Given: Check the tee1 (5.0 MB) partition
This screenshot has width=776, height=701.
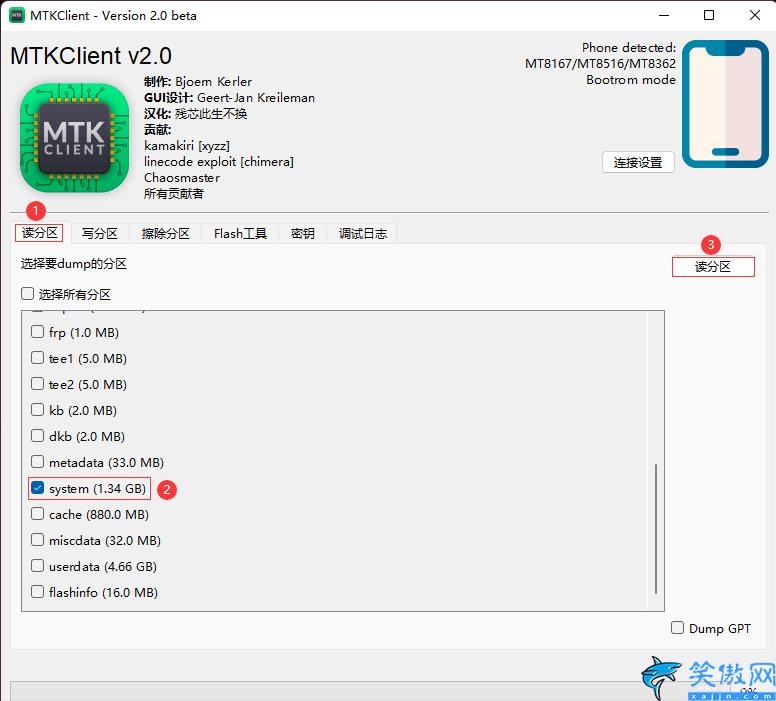Looking at the screenshot, I should pos(37,357).
